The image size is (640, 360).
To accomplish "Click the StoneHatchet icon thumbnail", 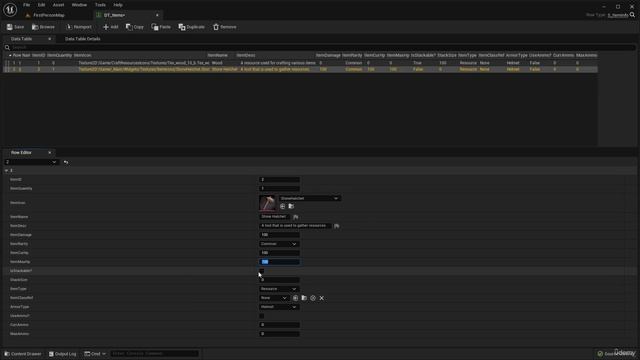I will click(x=267, y=202).
